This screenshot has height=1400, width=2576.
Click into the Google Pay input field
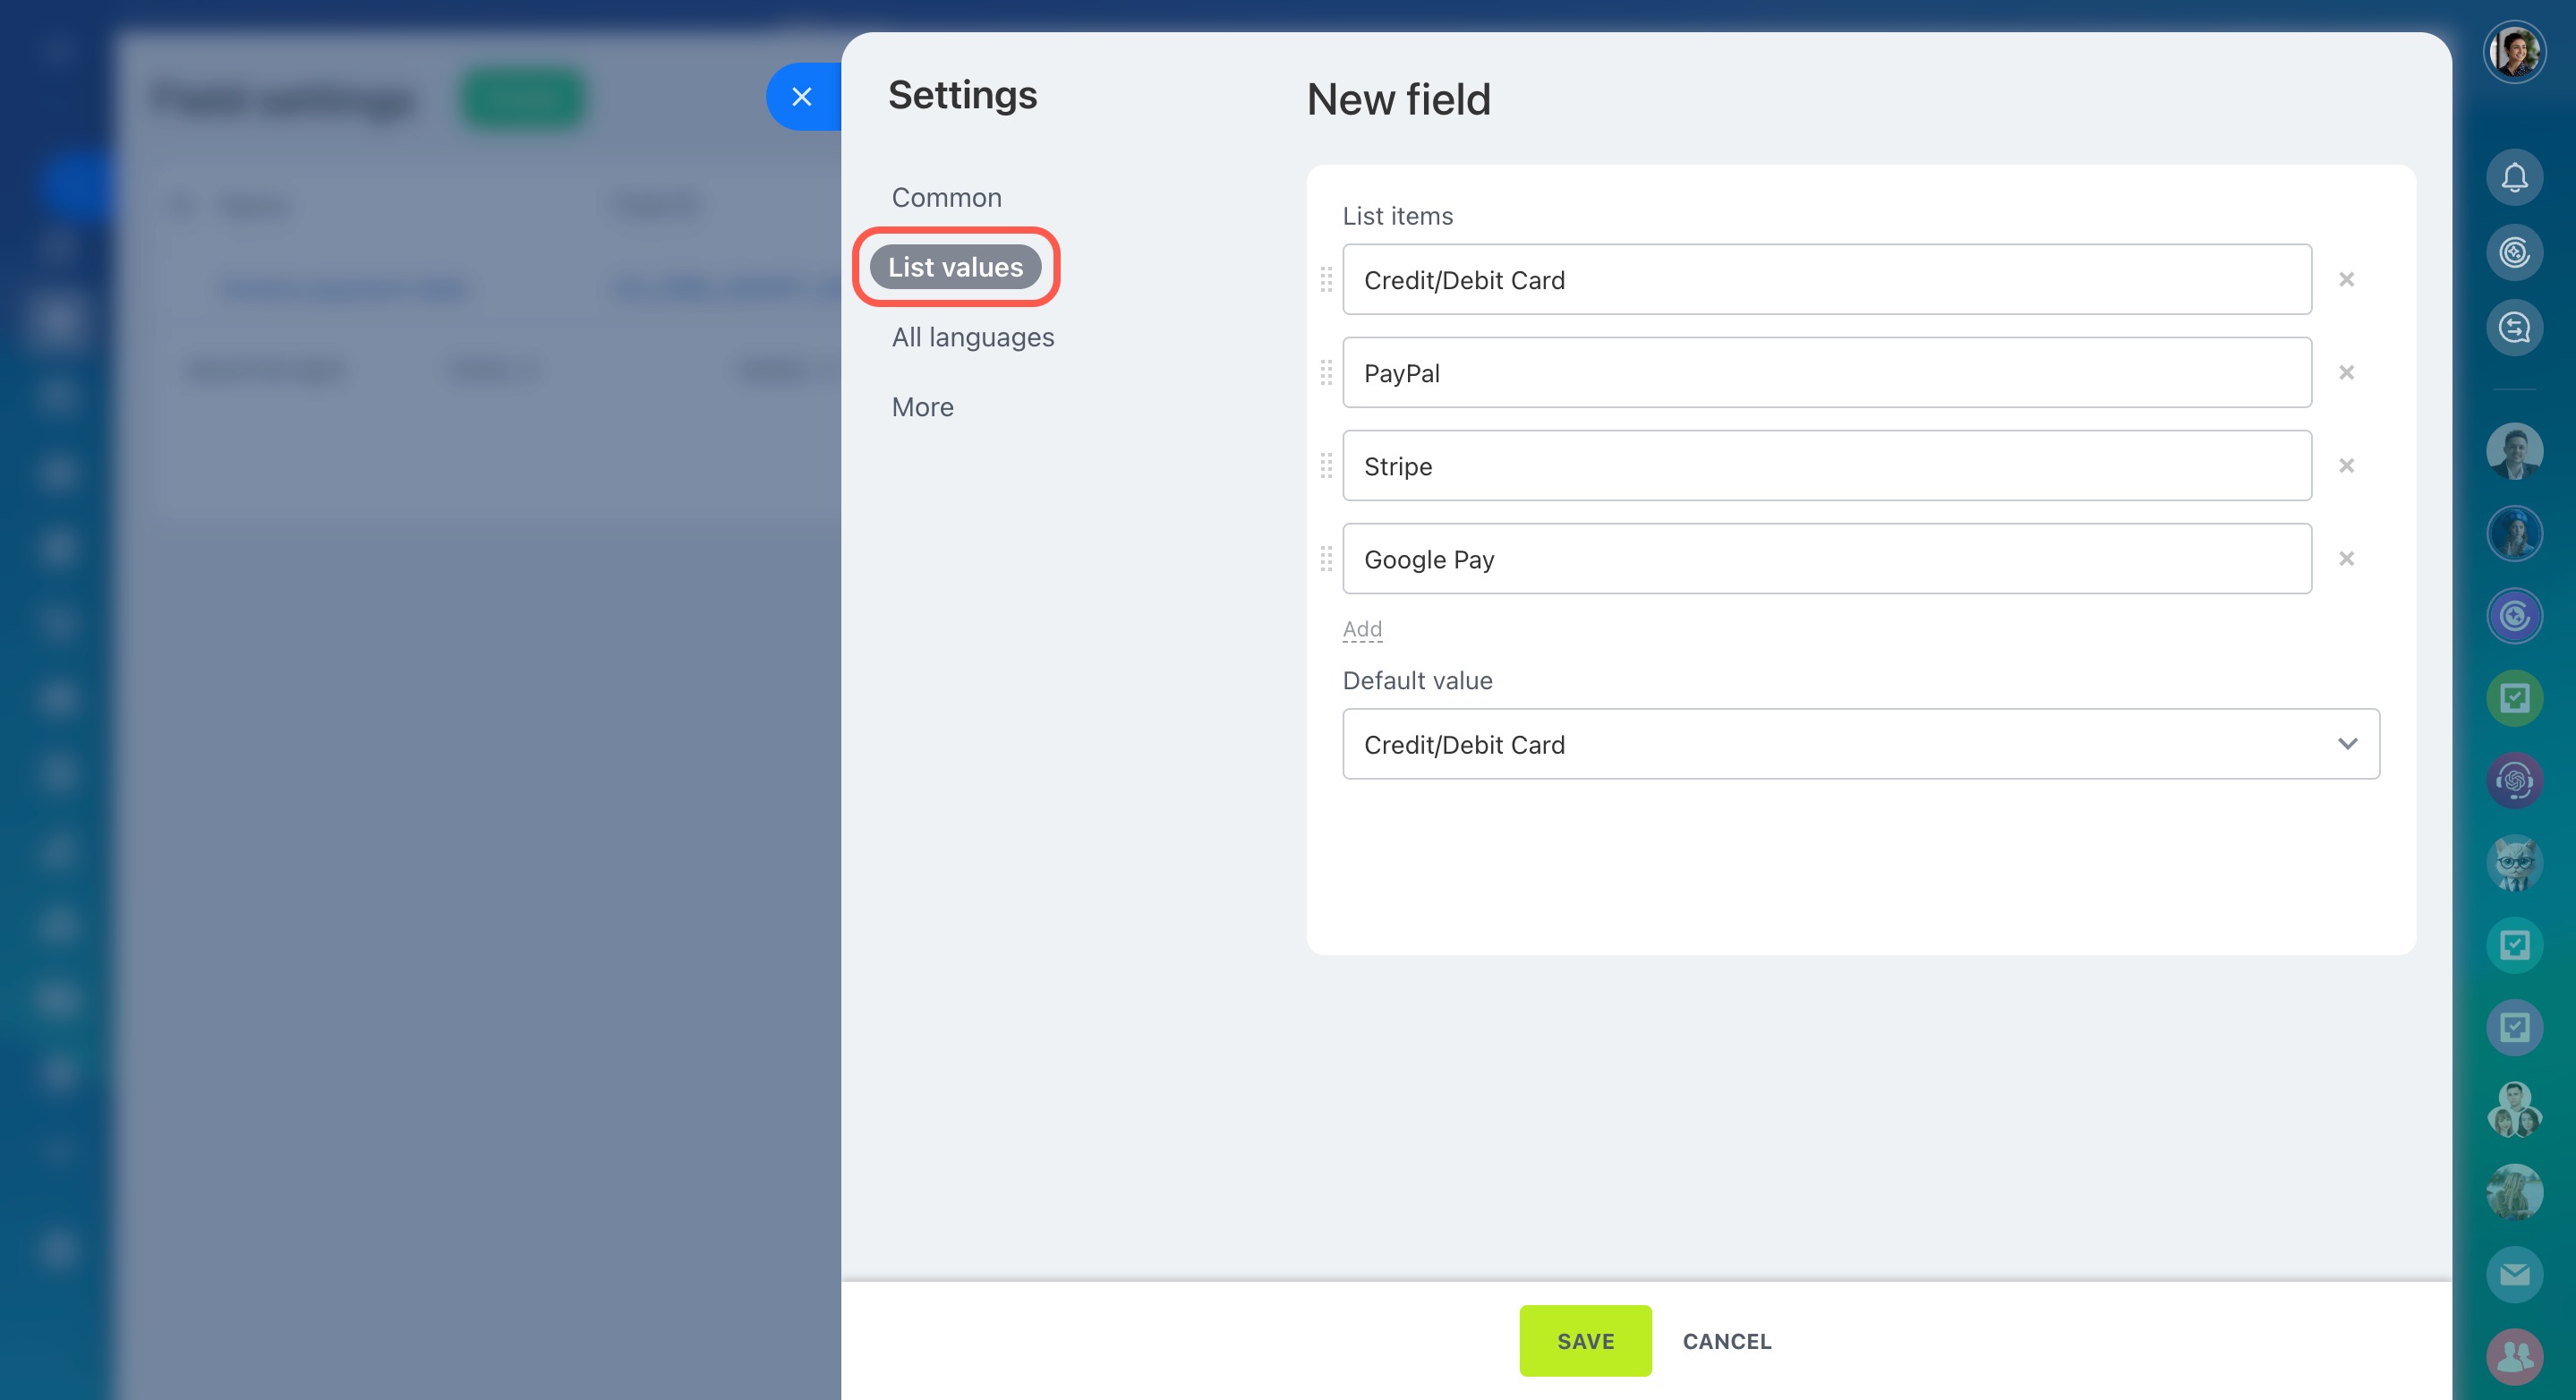click(x=1826, y=559)
